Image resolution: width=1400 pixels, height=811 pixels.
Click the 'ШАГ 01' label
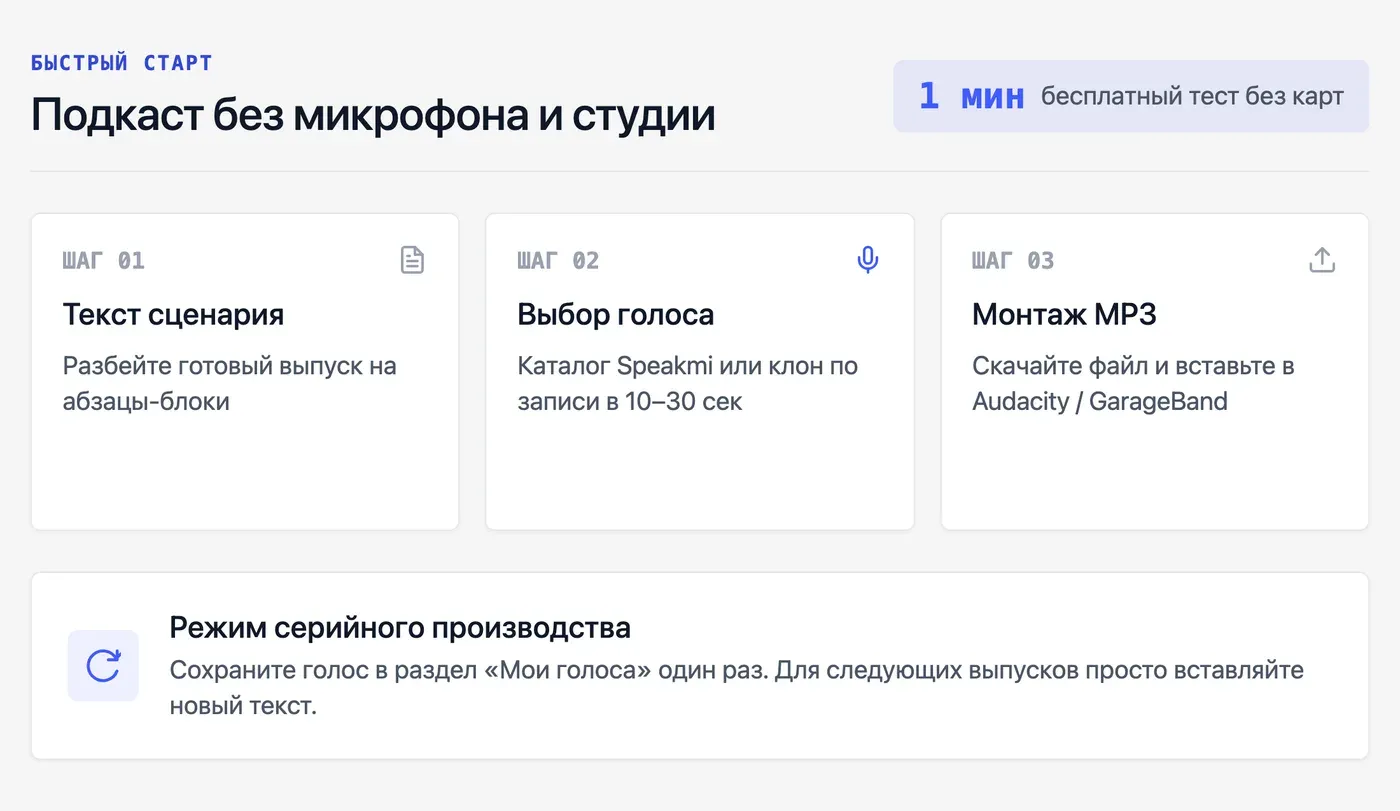(104, 261)
